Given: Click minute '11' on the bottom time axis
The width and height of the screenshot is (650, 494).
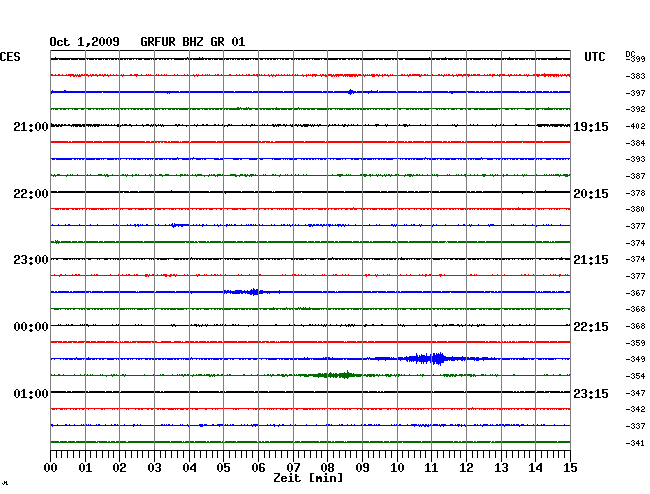Looking at the screenshot, I should click(x=431, y=468).
